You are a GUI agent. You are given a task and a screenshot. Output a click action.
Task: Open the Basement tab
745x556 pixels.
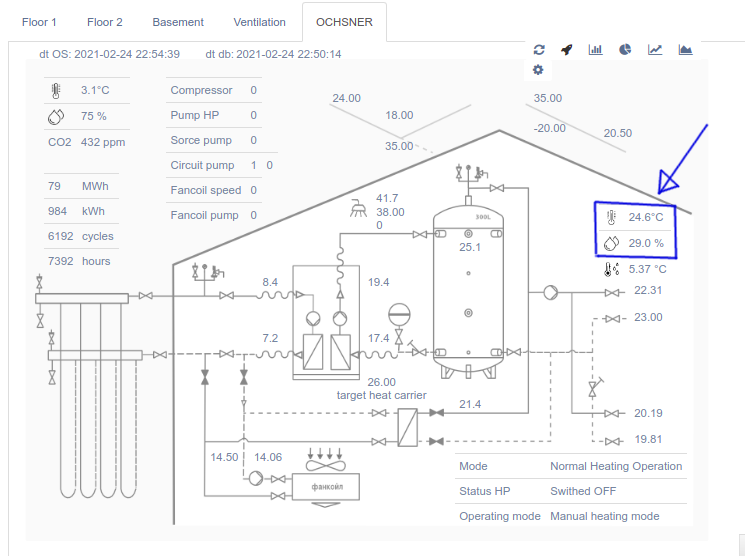(x=178, y=22)
